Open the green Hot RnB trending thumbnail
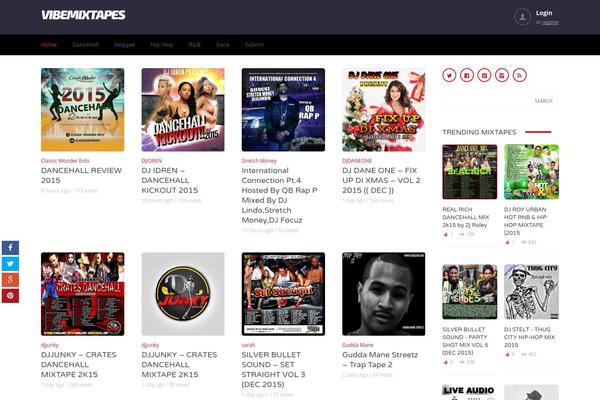This screenshot has width=600, height=400. (532, 172)
